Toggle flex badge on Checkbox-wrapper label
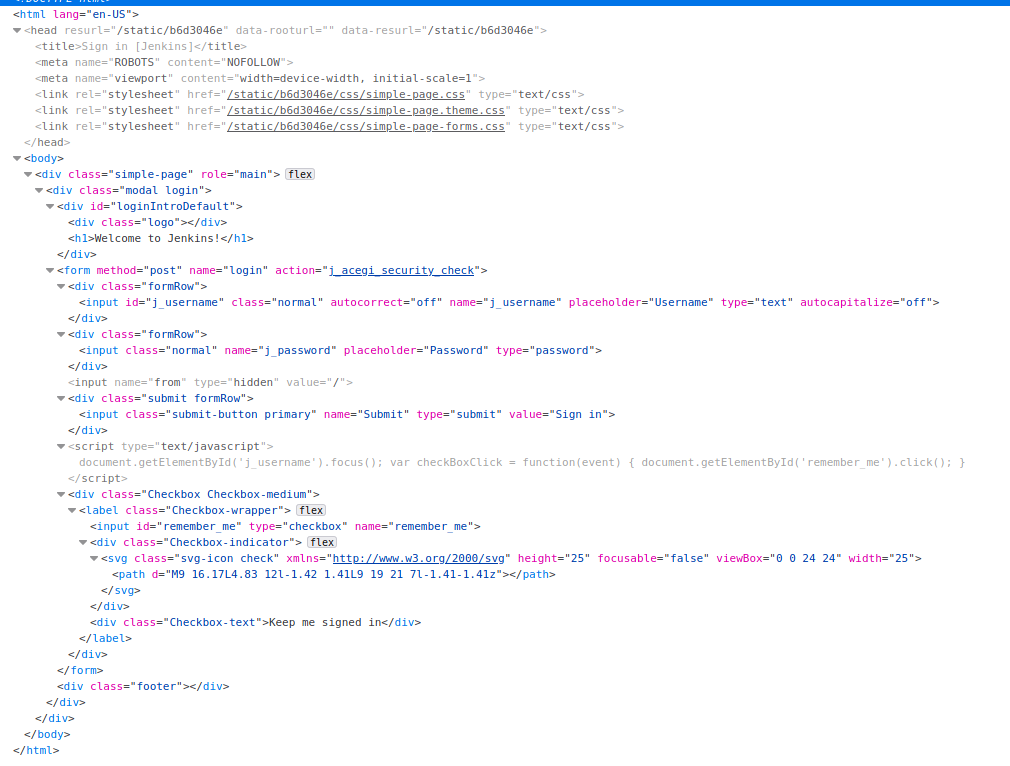1010x766 pixels. point(311,510)
